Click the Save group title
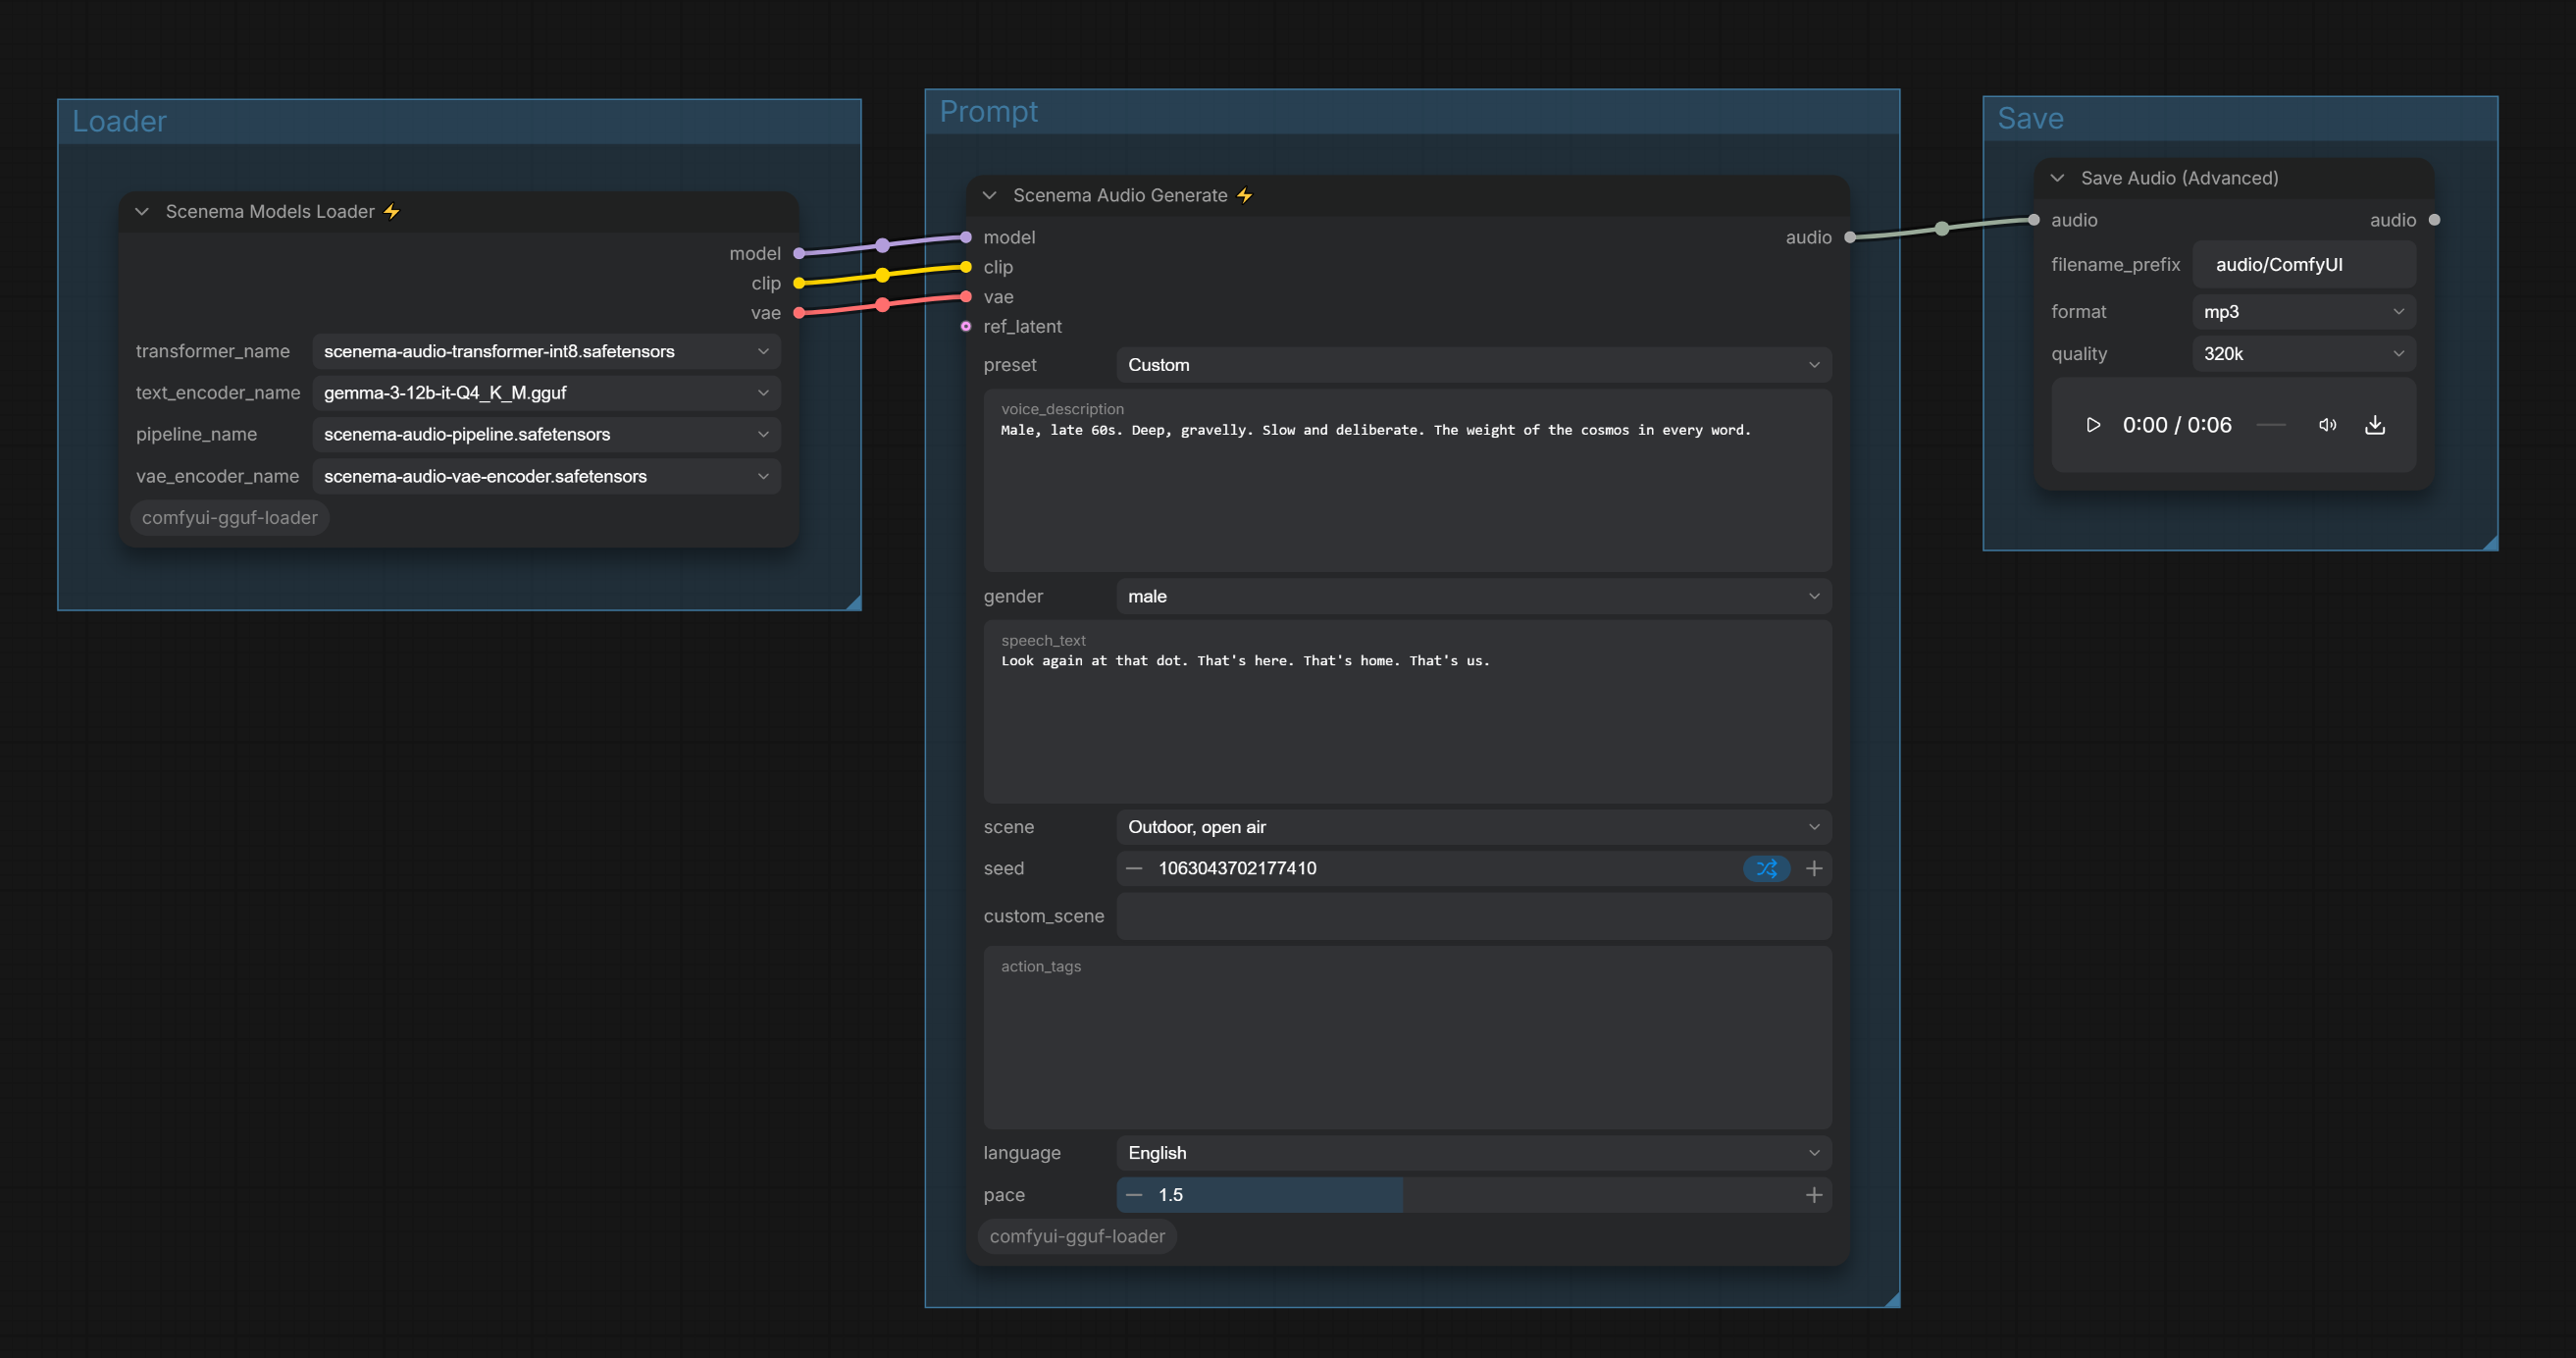 click(x=2030, y=118)
